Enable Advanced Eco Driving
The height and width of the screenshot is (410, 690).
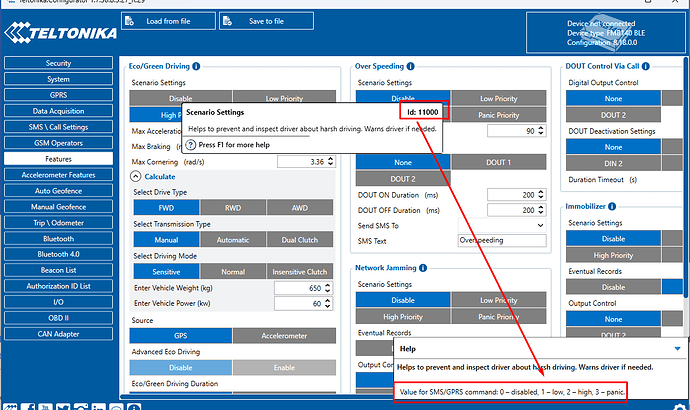[284, 367]
